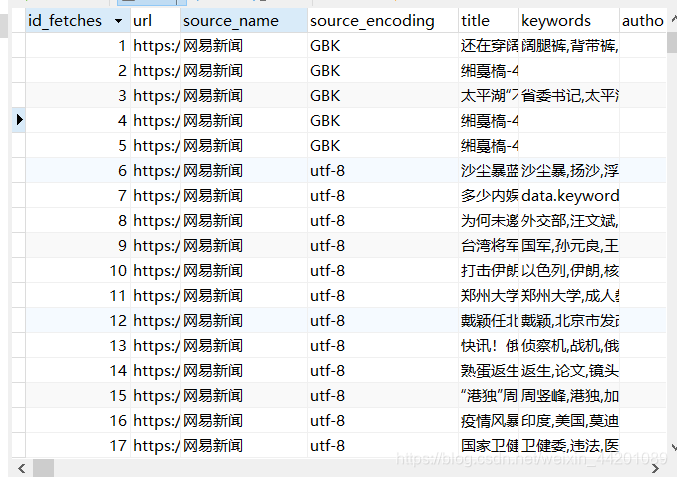Click the vertical scrollbar down arrow
The width and height of the screenshot is (677, 477).
673,447
